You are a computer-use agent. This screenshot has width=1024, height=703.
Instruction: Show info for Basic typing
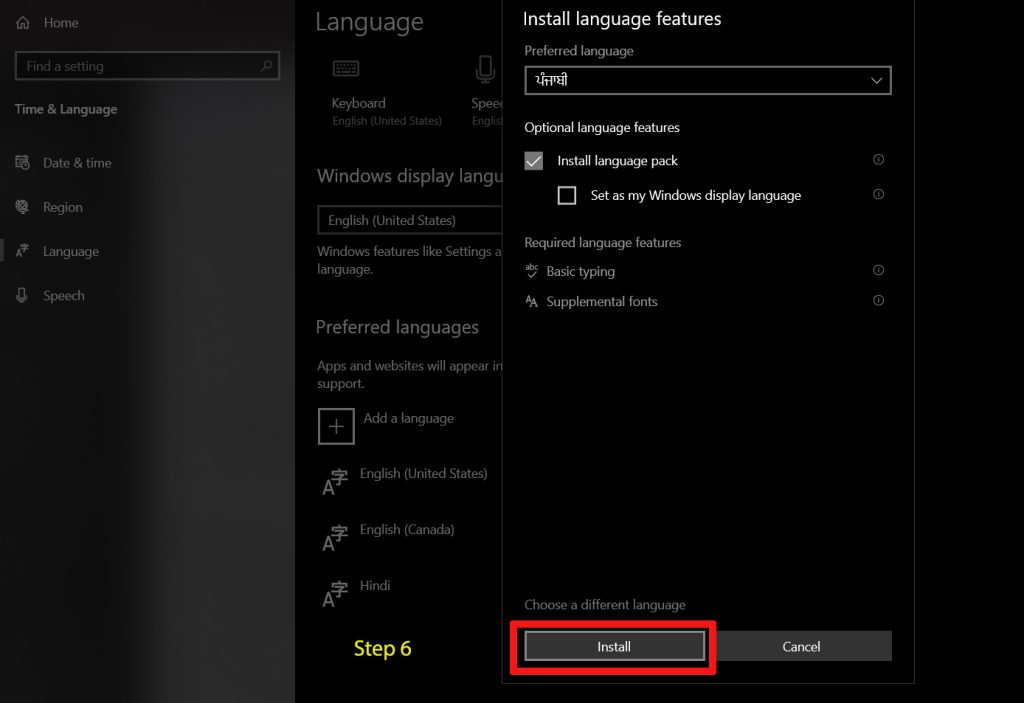878,270
